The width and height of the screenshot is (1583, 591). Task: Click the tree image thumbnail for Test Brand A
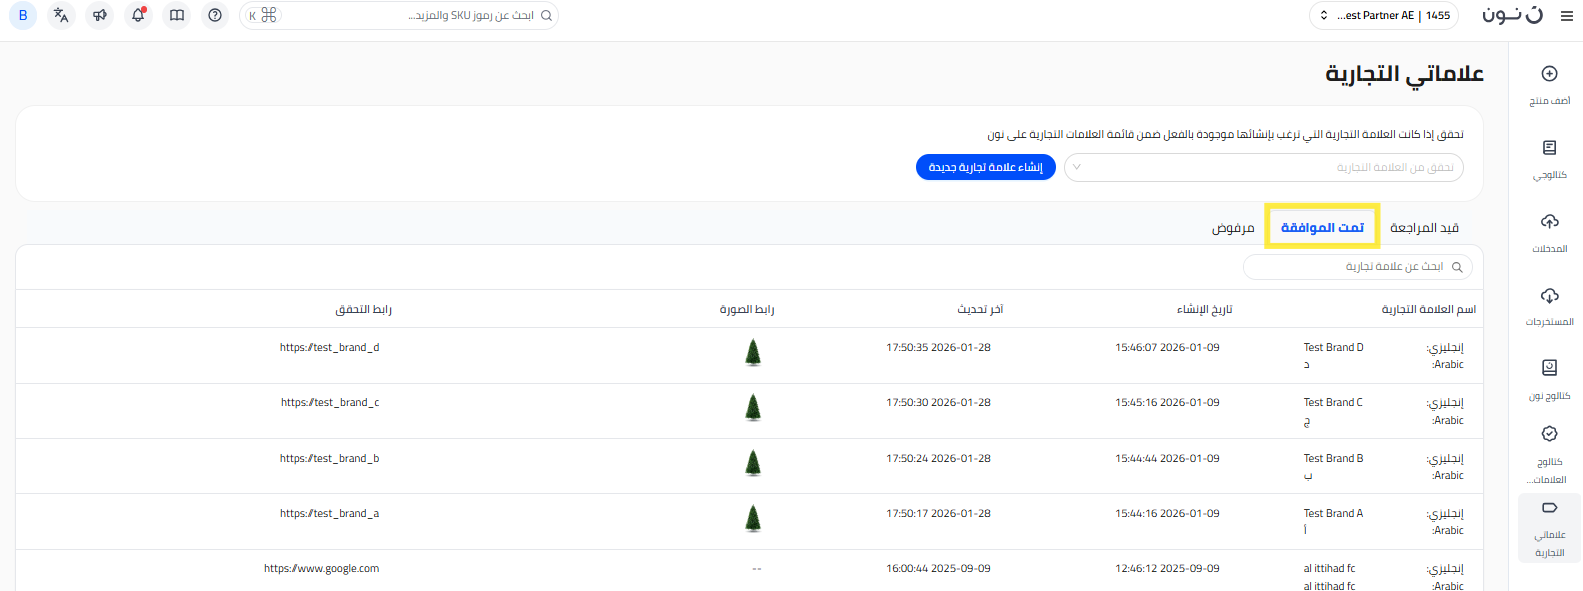[x=753, y=518]
